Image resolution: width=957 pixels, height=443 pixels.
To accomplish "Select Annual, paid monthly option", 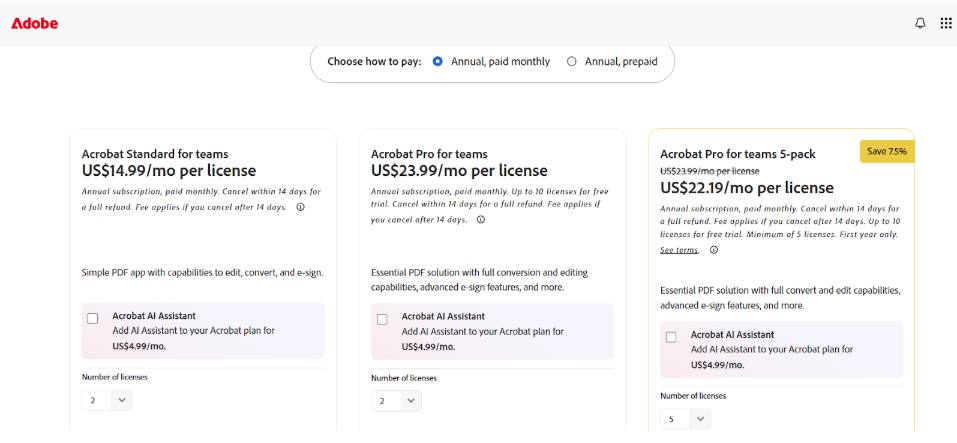I will pyautogui.click(x=437, y=62).
